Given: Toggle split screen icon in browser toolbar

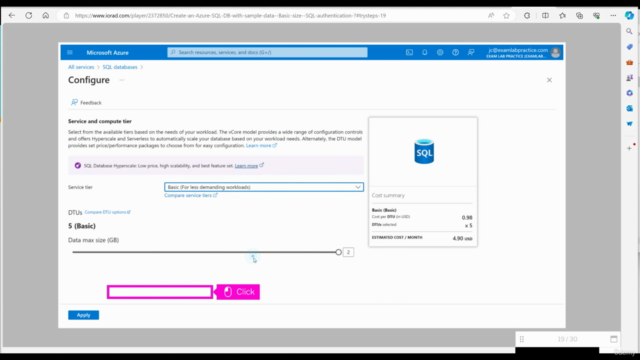Looking at the screenshot, I should [545, 16].
